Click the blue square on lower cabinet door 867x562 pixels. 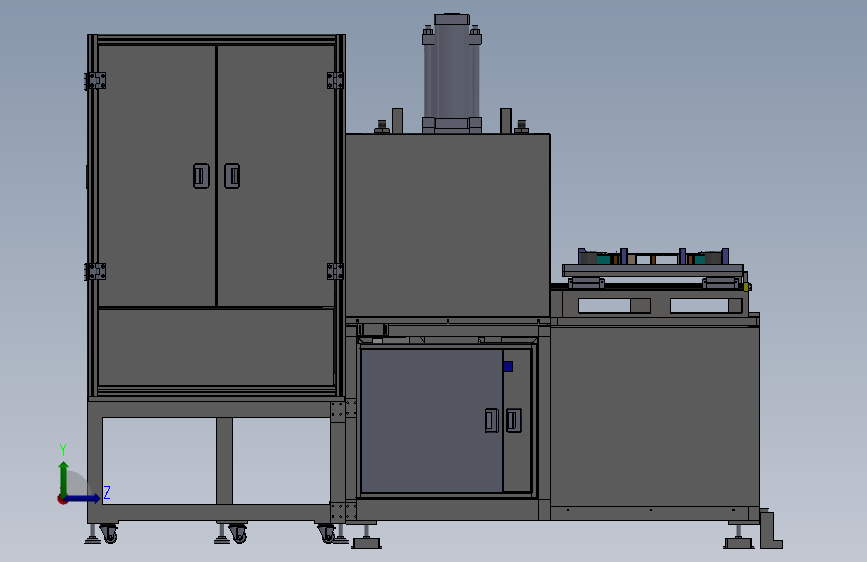tap(508, 366)
